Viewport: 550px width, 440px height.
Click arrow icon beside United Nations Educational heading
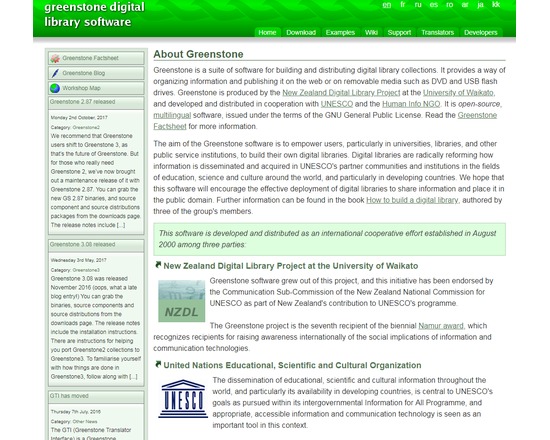(x=158, y=364)
